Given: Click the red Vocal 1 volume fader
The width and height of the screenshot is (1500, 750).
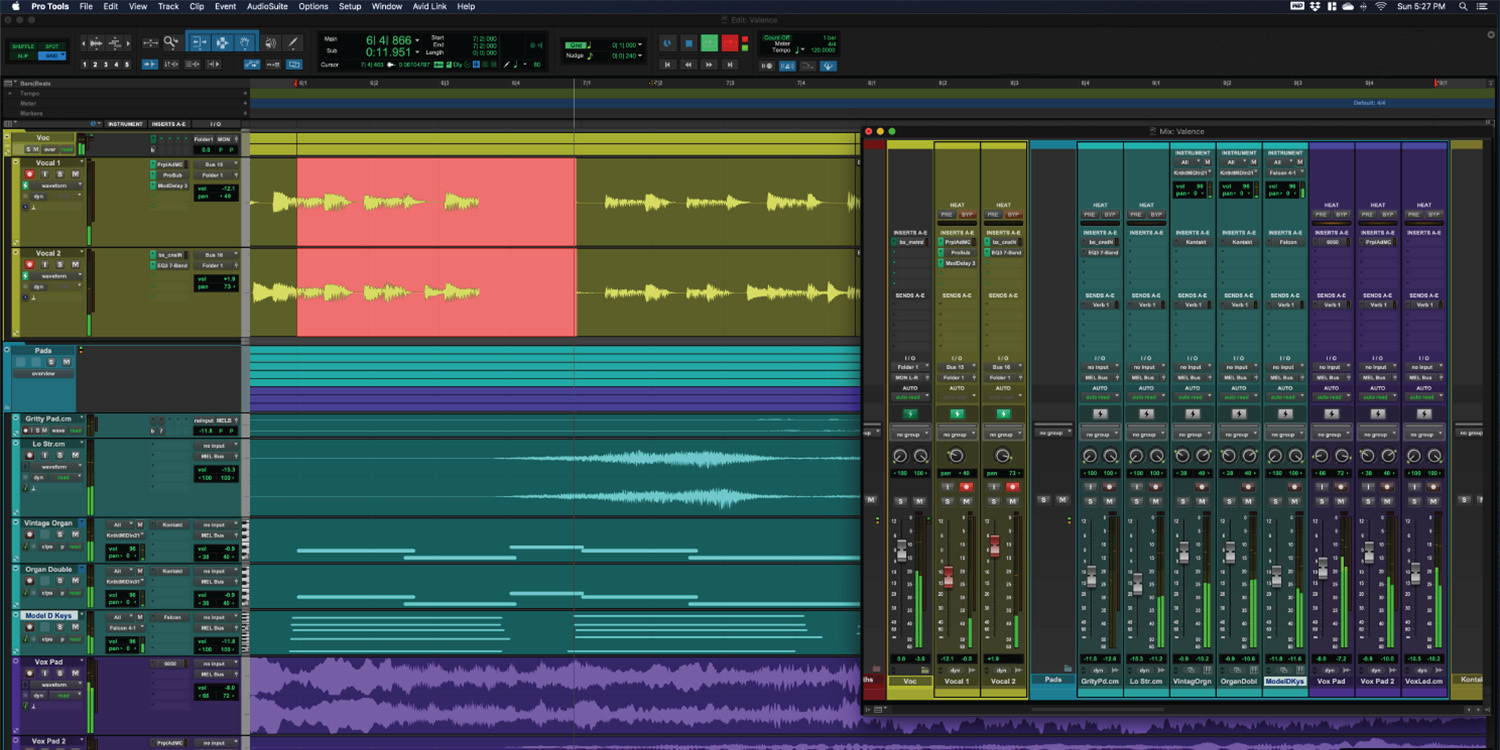Looking at the screenshot, I should click(x=948, y=576).
